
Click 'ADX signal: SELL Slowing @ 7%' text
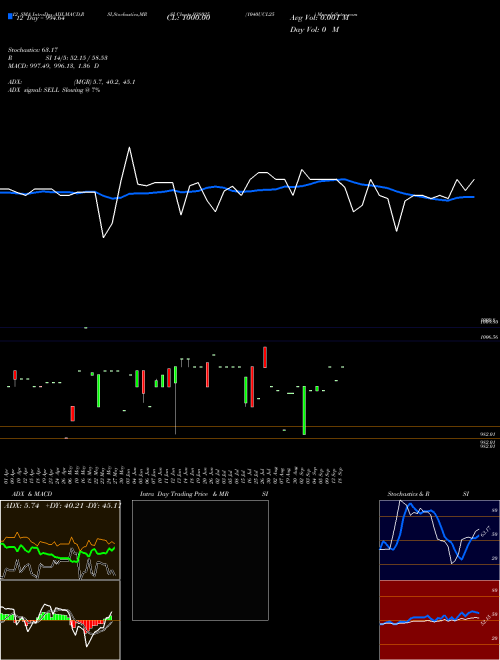coord(54,90)
